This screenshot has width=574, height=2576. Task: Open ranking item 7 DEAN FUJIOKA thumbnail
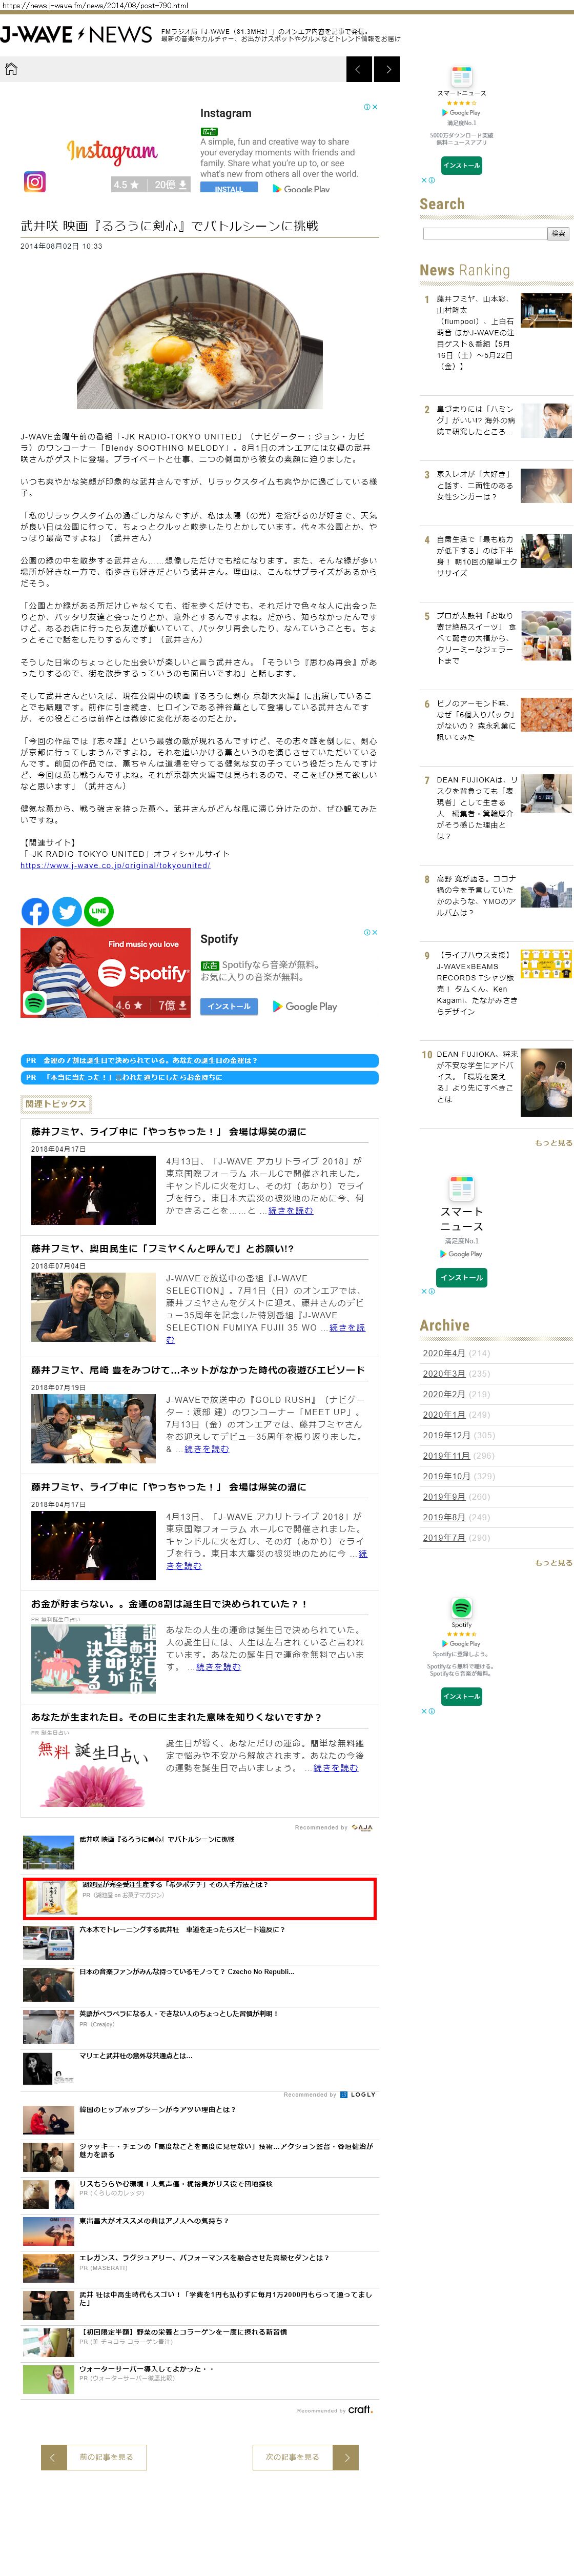point(546,793)
